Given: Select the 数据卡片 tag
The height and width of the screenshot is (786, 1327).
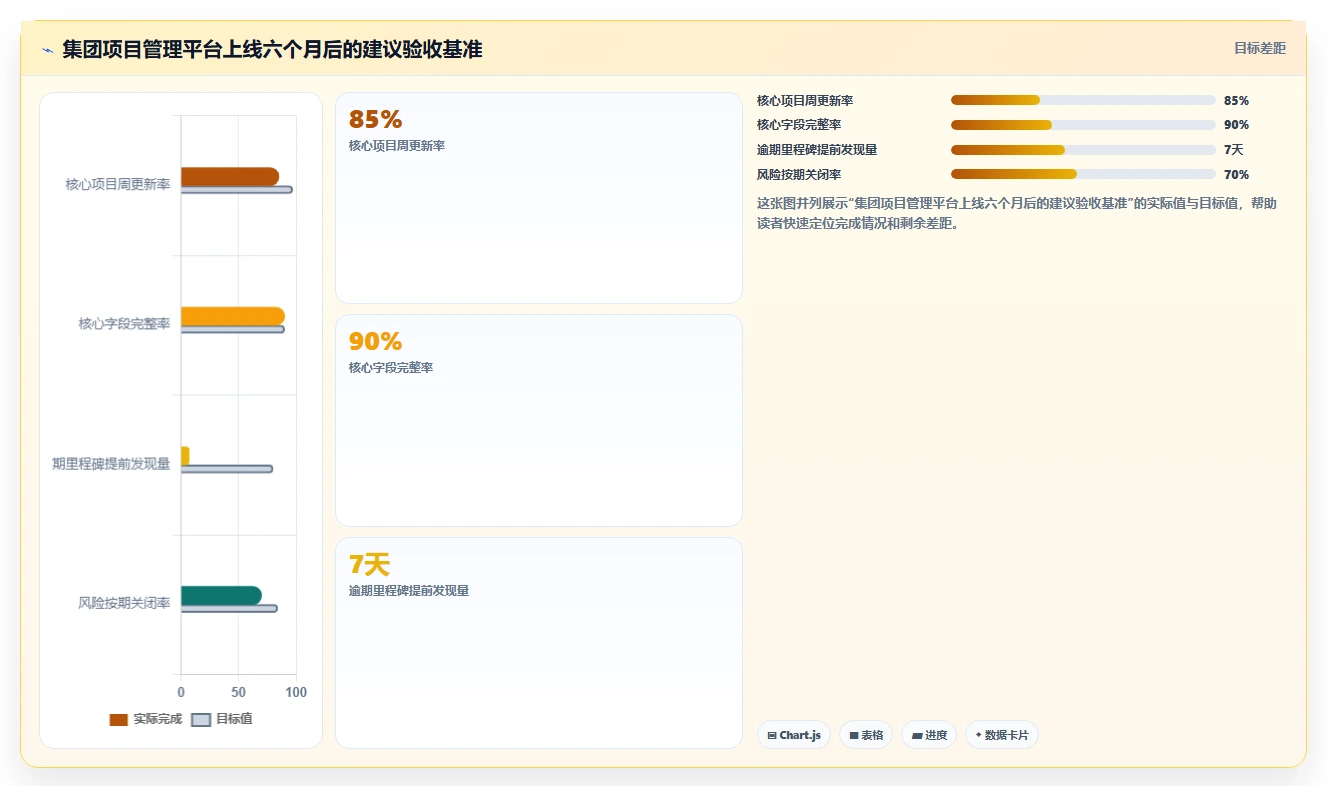Looking at the screenshot, I should pos(1002,735).
